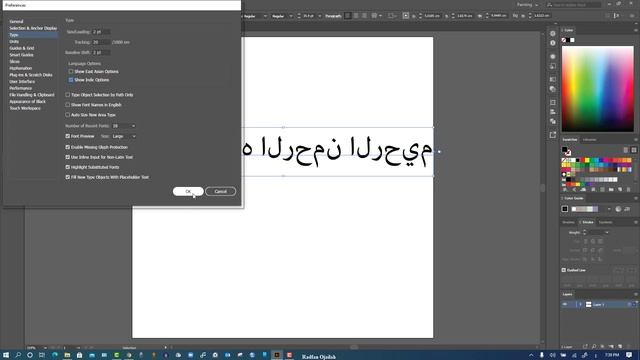Screen dimensions: 640x360
Task: Open Swatch Libraries menu icon
Action: [x=565, y=190]
